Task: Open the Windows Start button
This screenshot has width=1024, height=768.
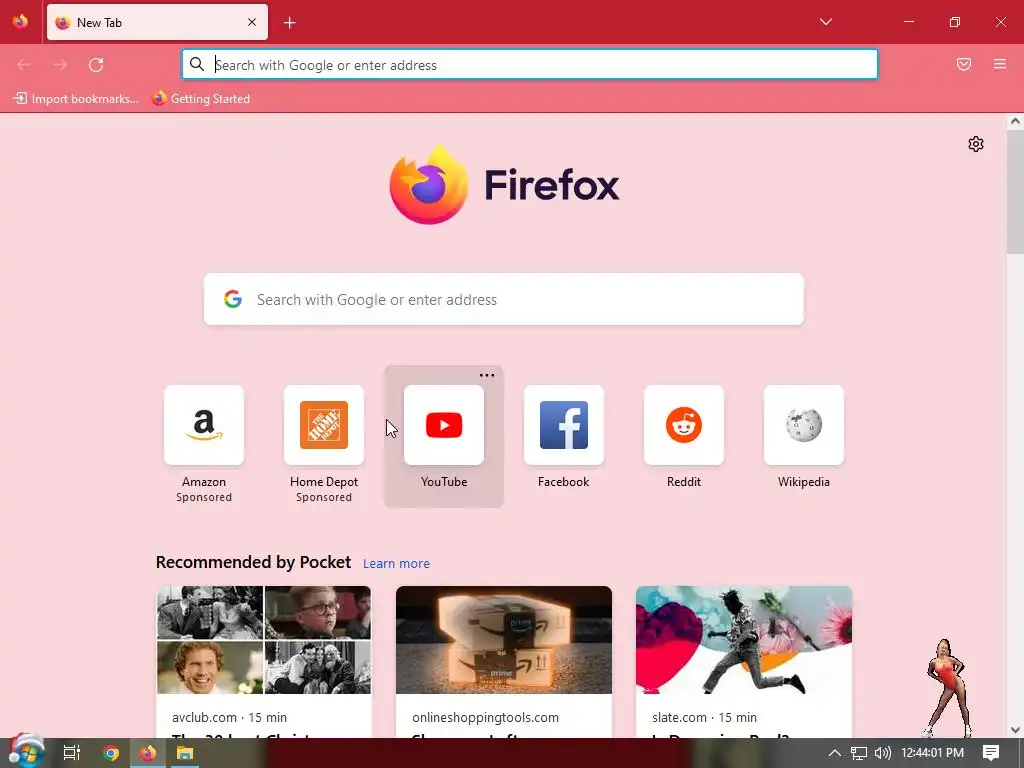Action: (26, 751)
